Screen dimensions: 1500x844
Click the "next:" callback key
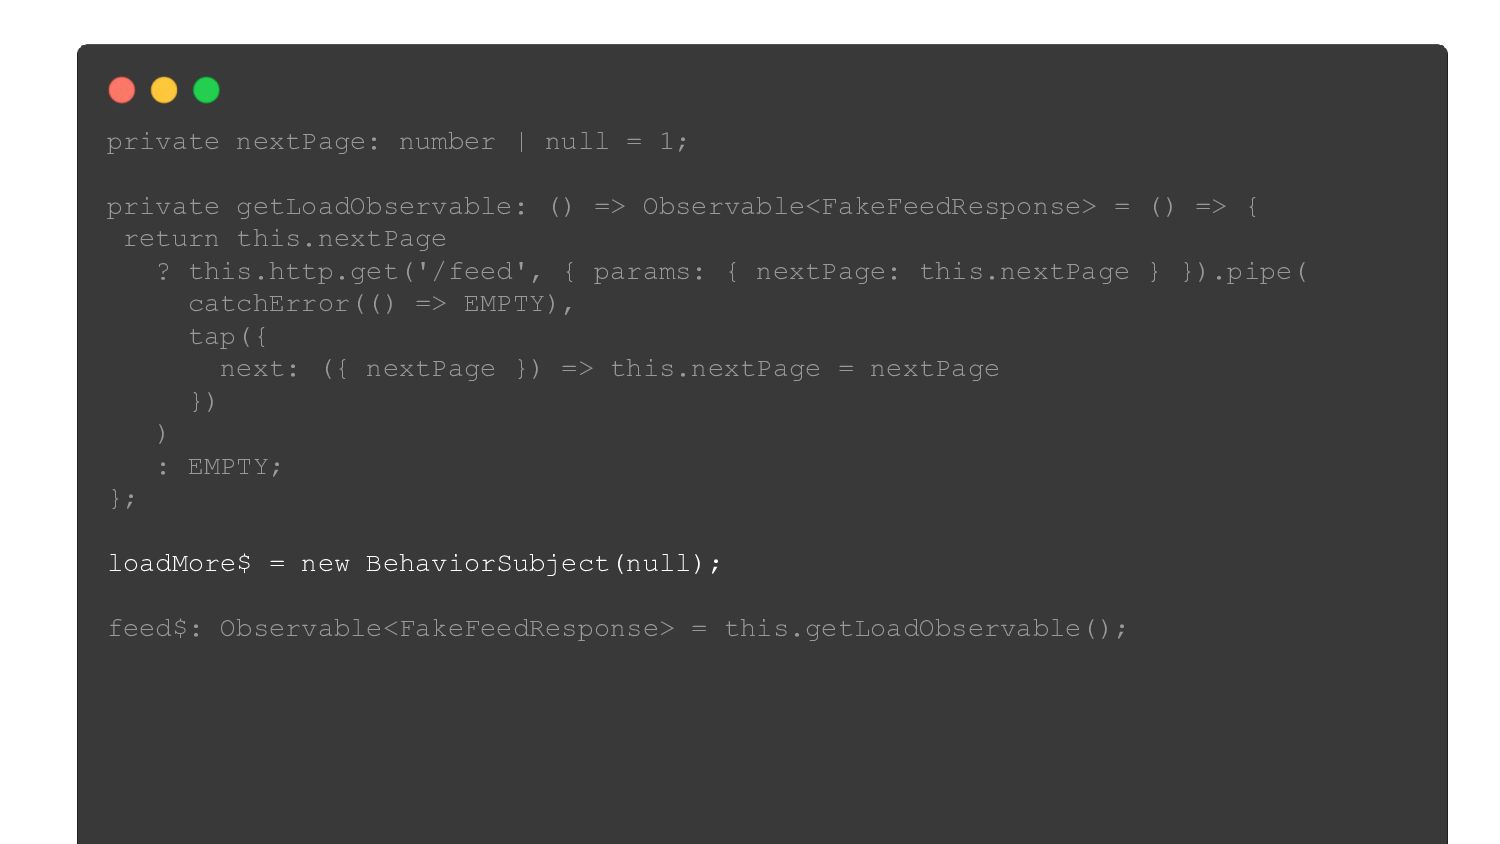259,369
